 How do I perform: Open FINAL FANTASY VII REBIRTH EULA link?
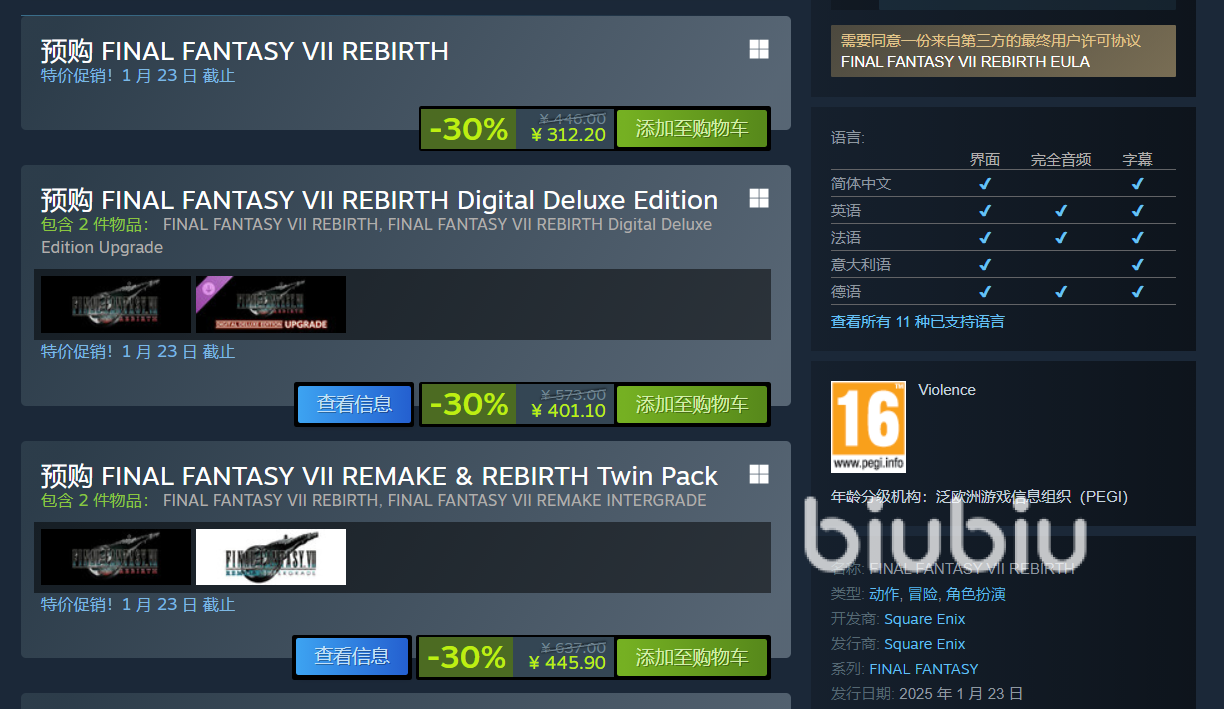[x=965, y=61]
